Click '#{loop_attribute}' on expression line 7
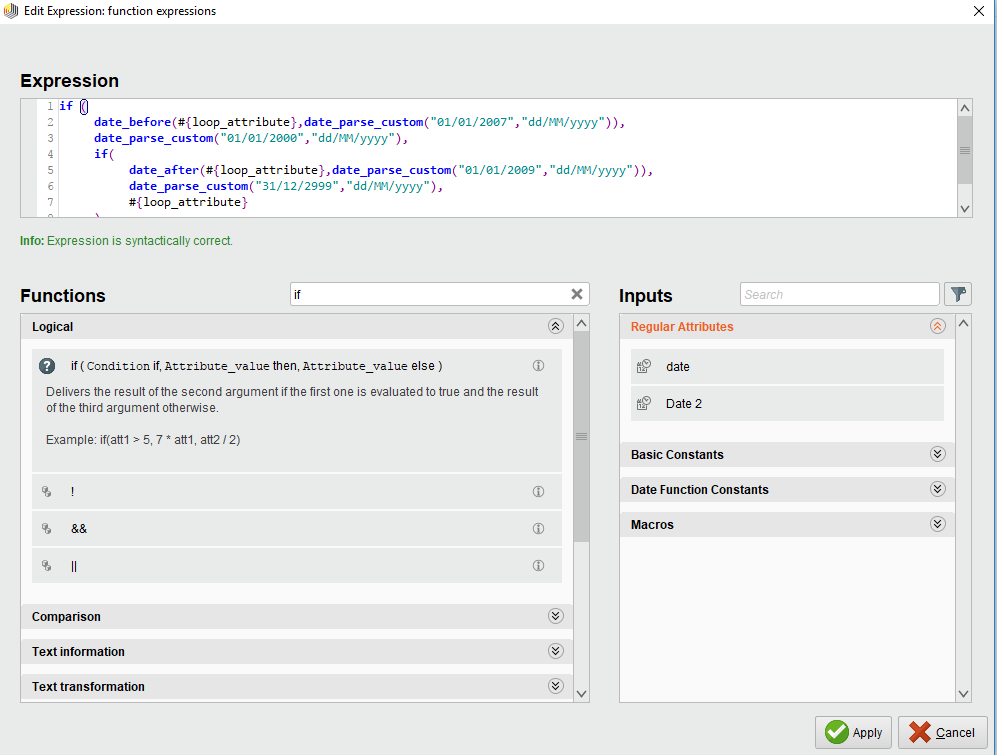Viewport: 997px width, 755px height. tap(188, 202)
